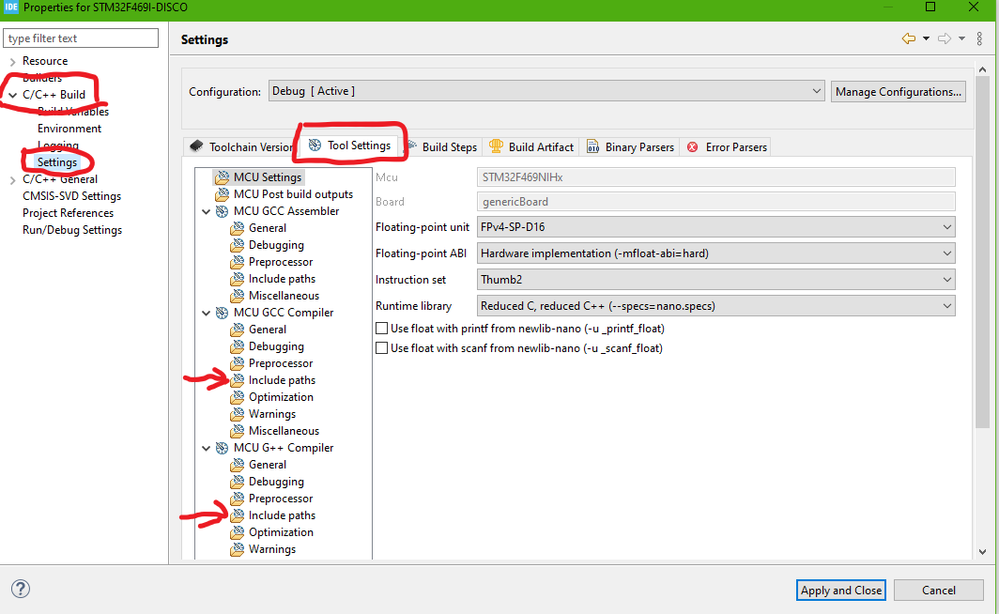Enable float with printf from newlib-nano
Screen dimensions: 999x614
click(382, 329)
